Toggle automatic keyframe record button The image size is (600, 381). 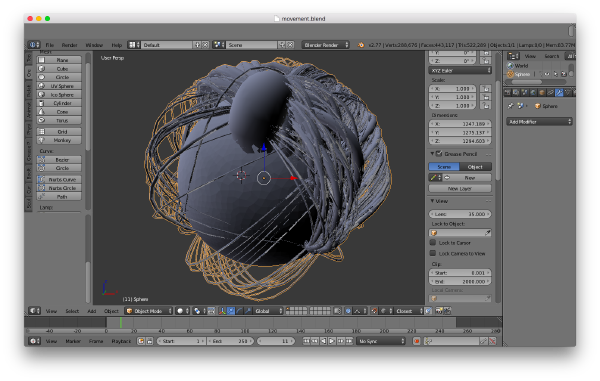417,341
